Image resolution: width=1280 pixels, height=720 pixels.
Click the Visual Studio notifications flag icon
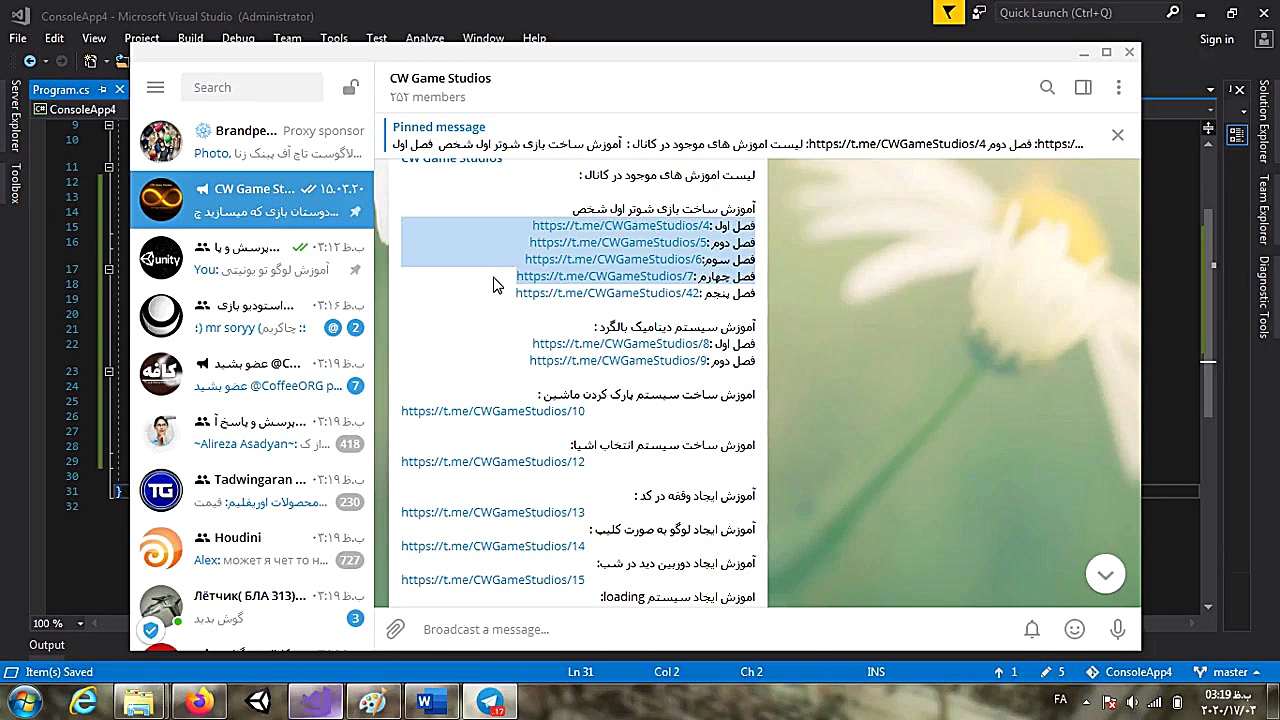948,13
